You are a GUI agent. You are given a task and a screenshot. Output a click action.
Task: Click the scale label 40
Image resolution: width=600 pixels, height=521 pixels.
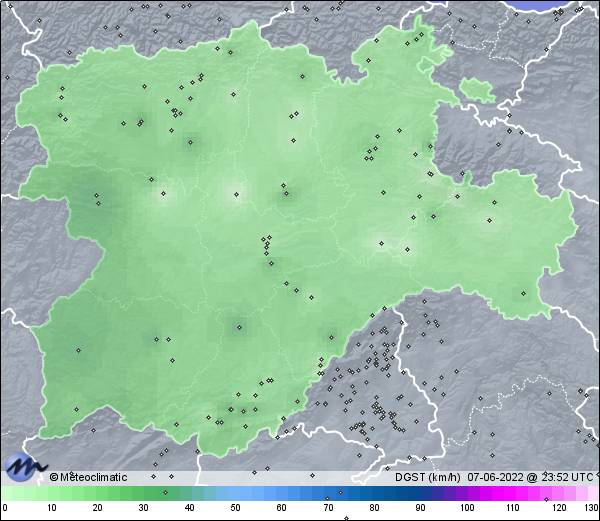[x=190, y=508]
